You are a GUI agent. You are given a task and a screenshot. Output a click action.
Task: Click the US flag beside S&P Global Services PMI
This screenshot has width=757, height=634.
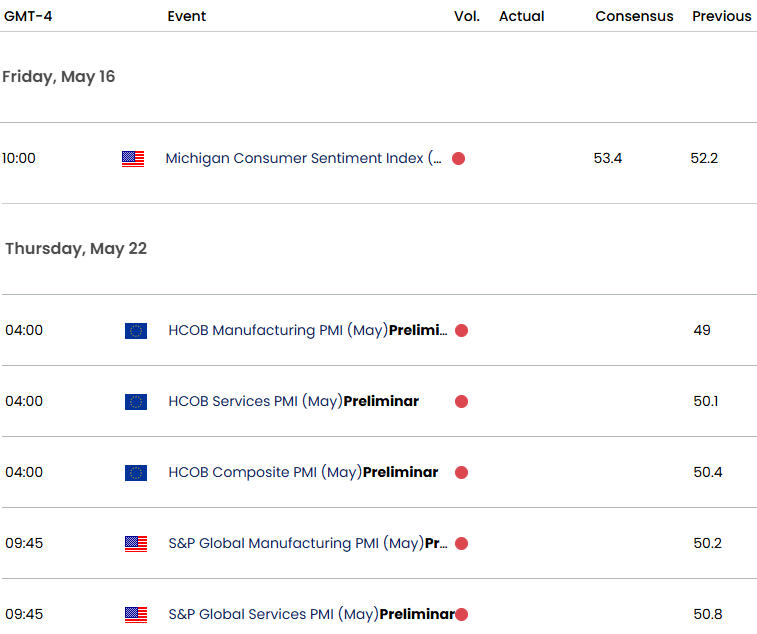[136, 614]
